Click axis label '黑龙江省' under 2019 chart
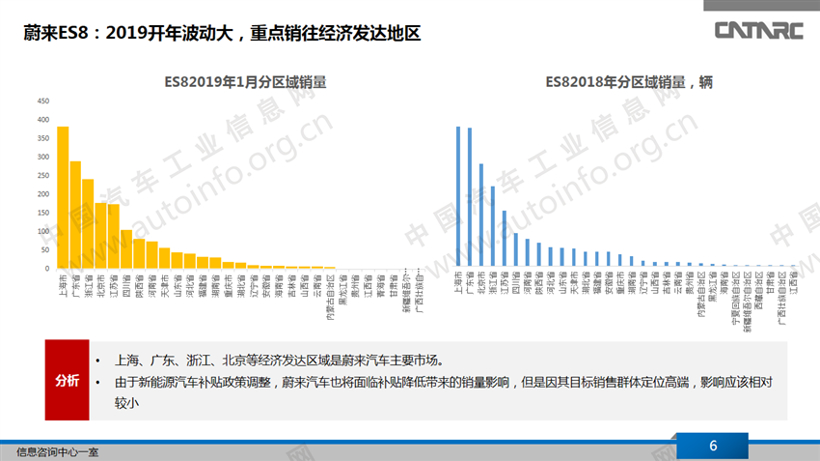The height and width of the screenshot is (461, 820). tap(344, 289)
